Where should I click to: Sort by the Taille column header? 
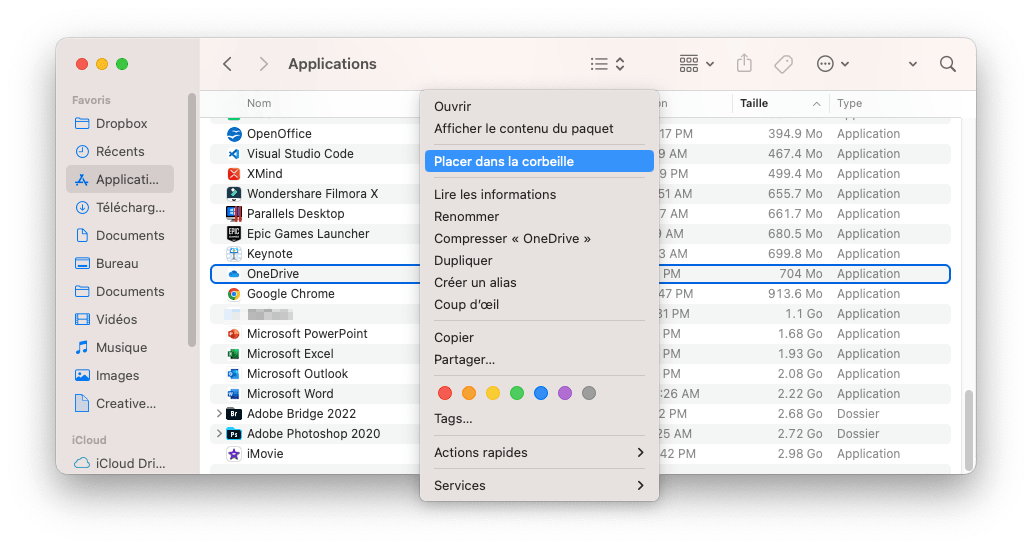coord(779,103)
